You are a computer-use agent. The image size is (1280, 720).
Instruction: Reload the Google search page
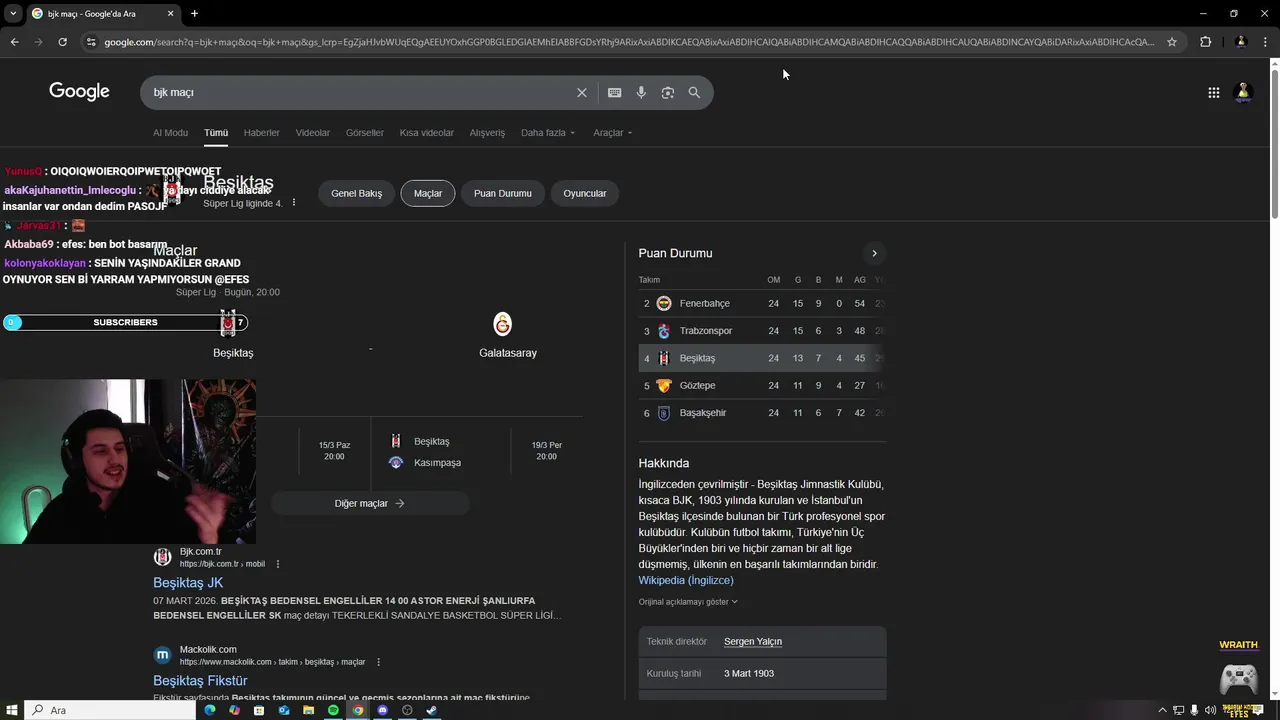pyautogui.click(x=62, y=42)
